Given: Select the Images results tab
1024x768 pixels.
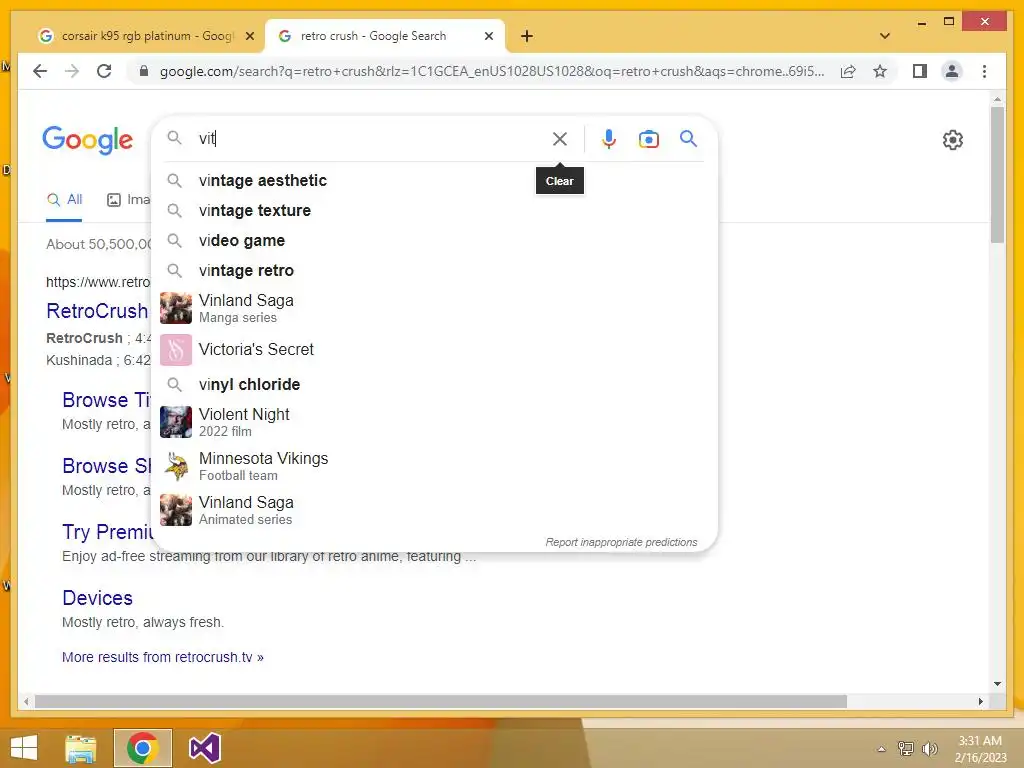Looking at the screenshot, I should pos(129,199).
